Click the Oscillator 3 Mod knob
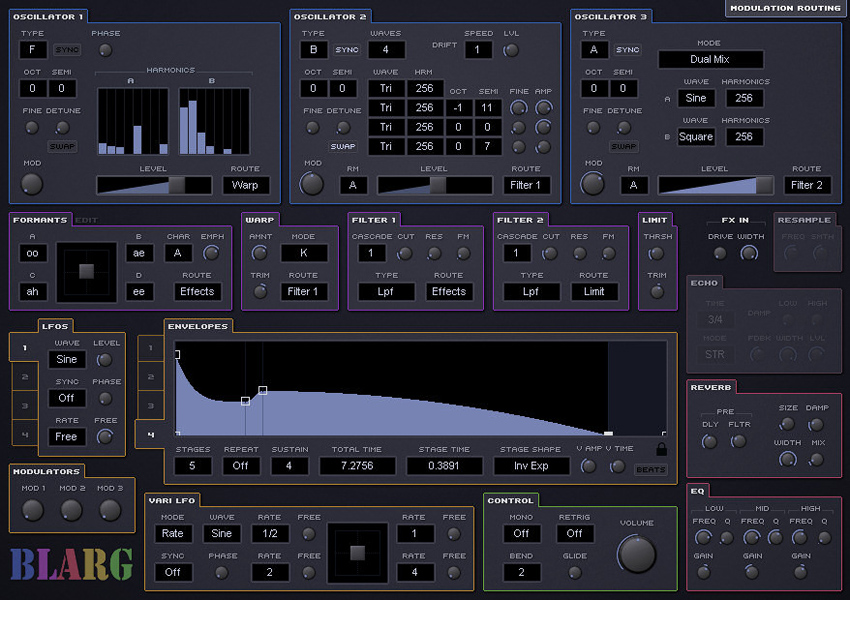The width and height of the screenshot is (850, 638). [x=593, y=184]
